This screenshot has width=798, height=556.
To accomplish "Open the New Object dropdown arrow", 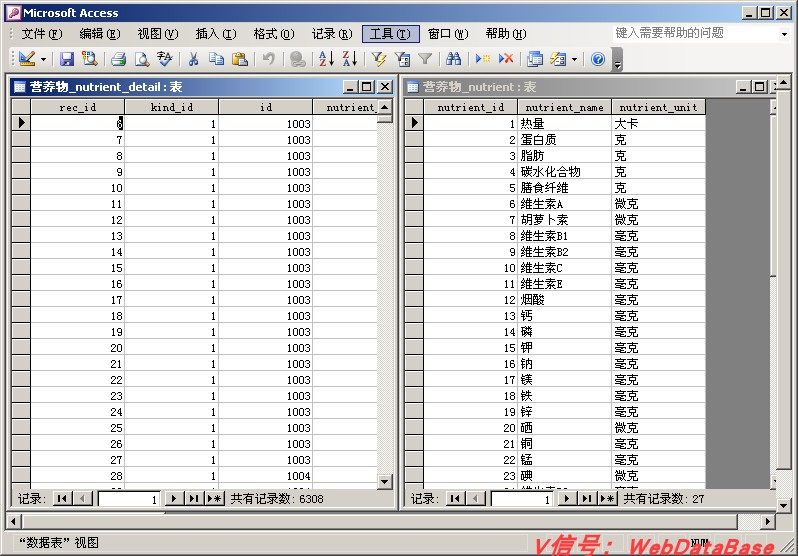I will point(574,60).
